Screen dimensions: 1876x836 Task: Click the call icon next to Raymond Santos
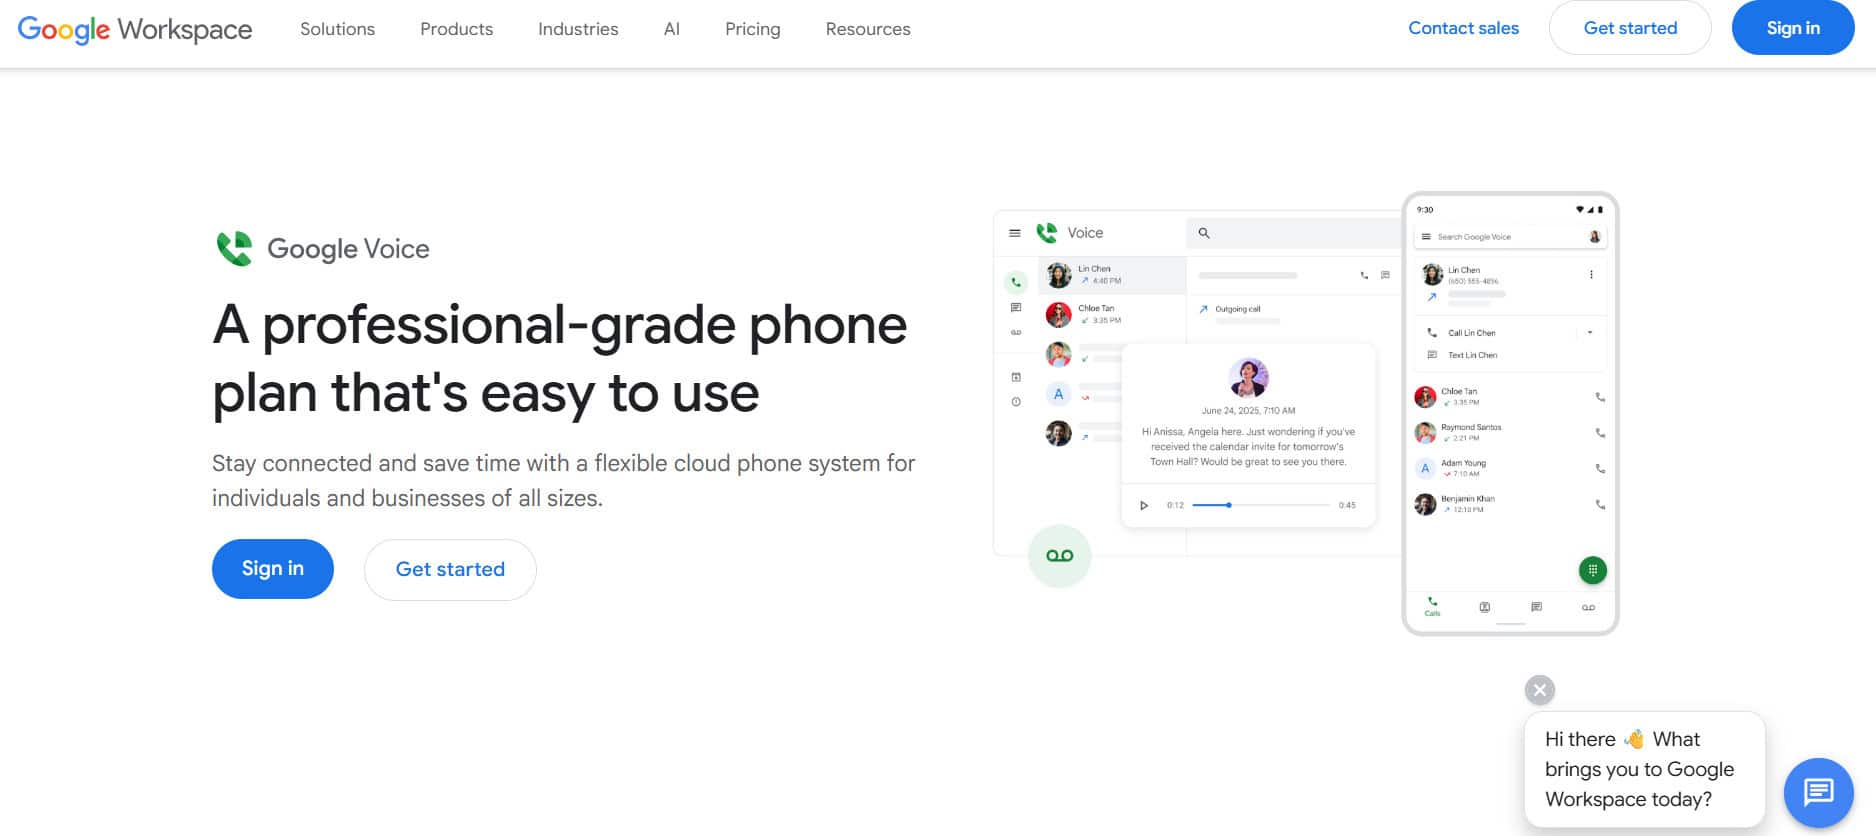(x=1600, y=433)
